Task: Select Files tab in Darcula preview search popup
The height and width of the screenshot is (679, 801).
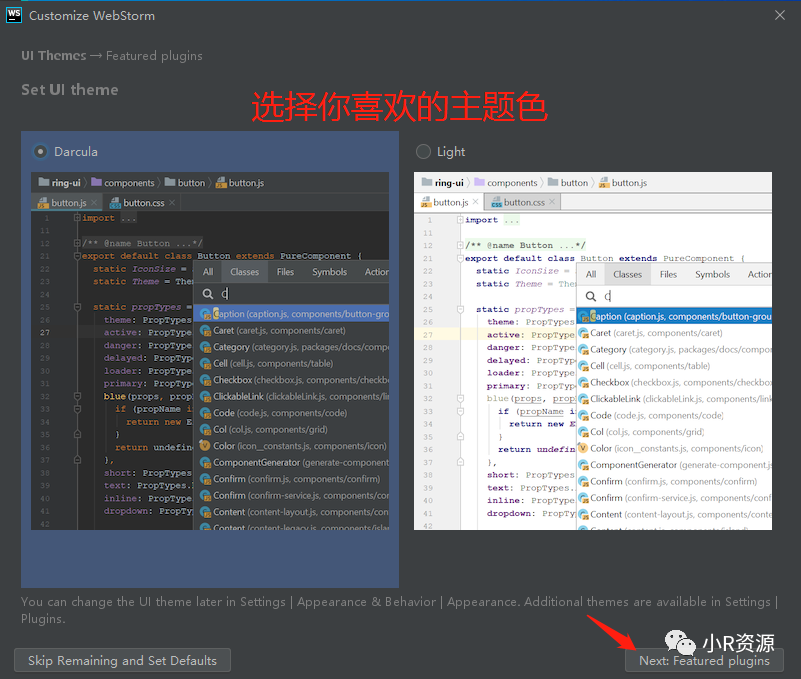Action: 285,272
